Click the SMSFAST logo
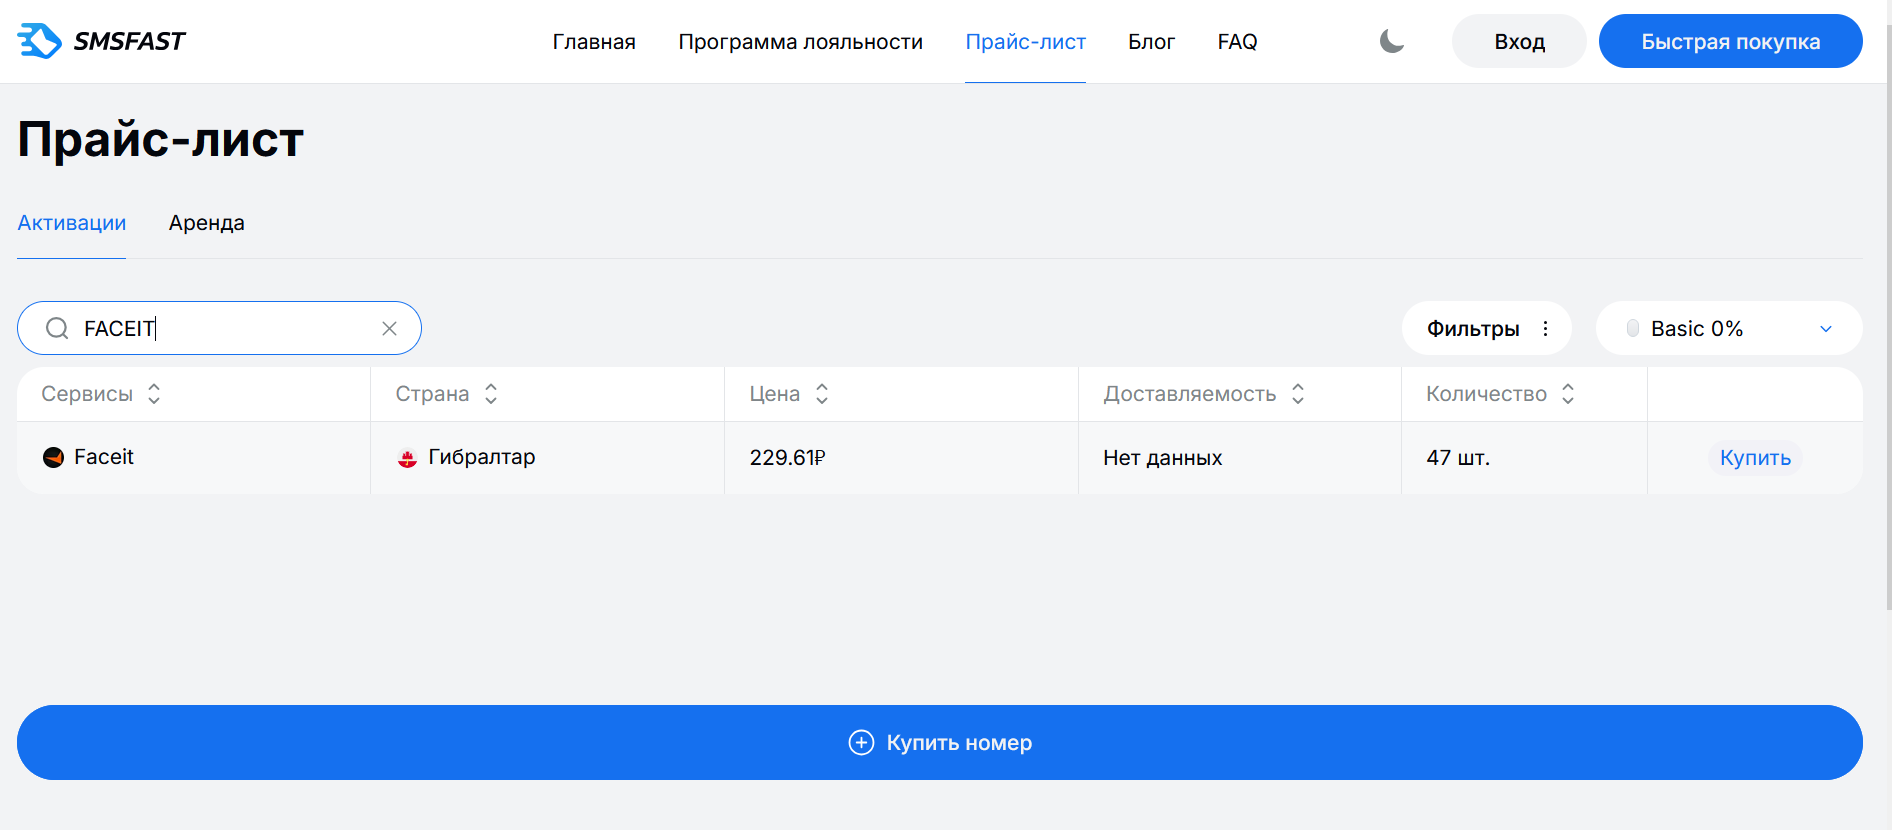Viewport: 1892px width, 830px height. coord(101,41)
